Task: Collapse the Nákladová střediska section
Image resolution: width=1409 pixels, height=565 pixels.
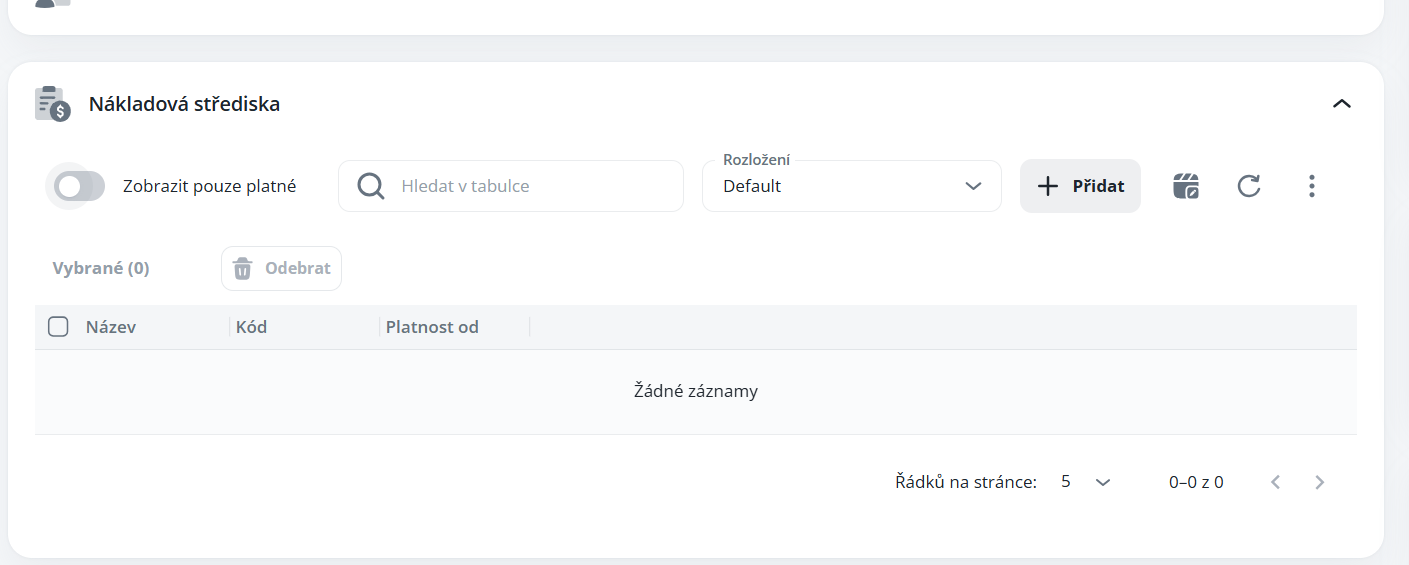Action: pyautogui.click(x=1342, y=103)
